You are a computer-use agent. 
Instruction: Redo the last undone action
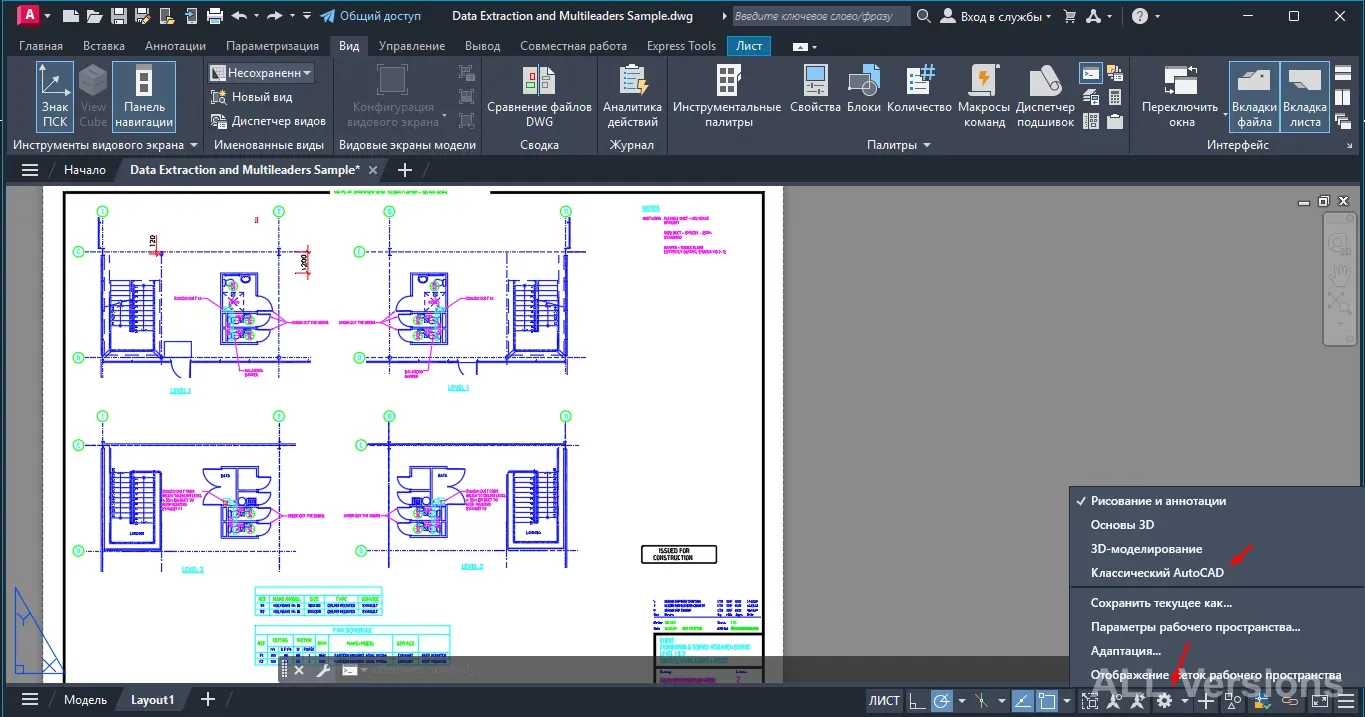coord(275,16)
